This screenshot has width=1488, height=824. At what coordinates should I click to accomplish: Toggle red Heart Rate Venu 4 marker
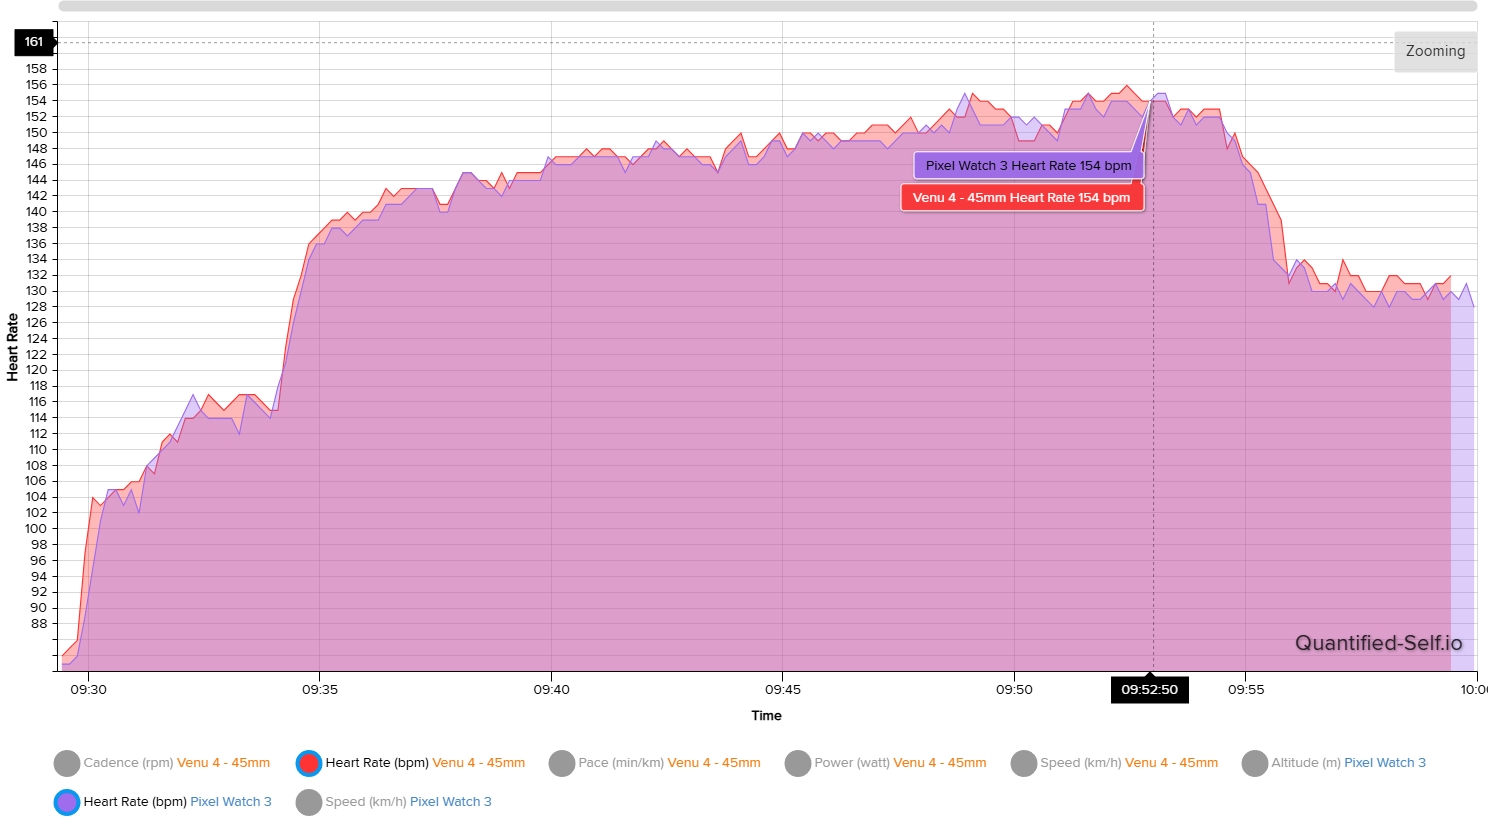(309, 763)
